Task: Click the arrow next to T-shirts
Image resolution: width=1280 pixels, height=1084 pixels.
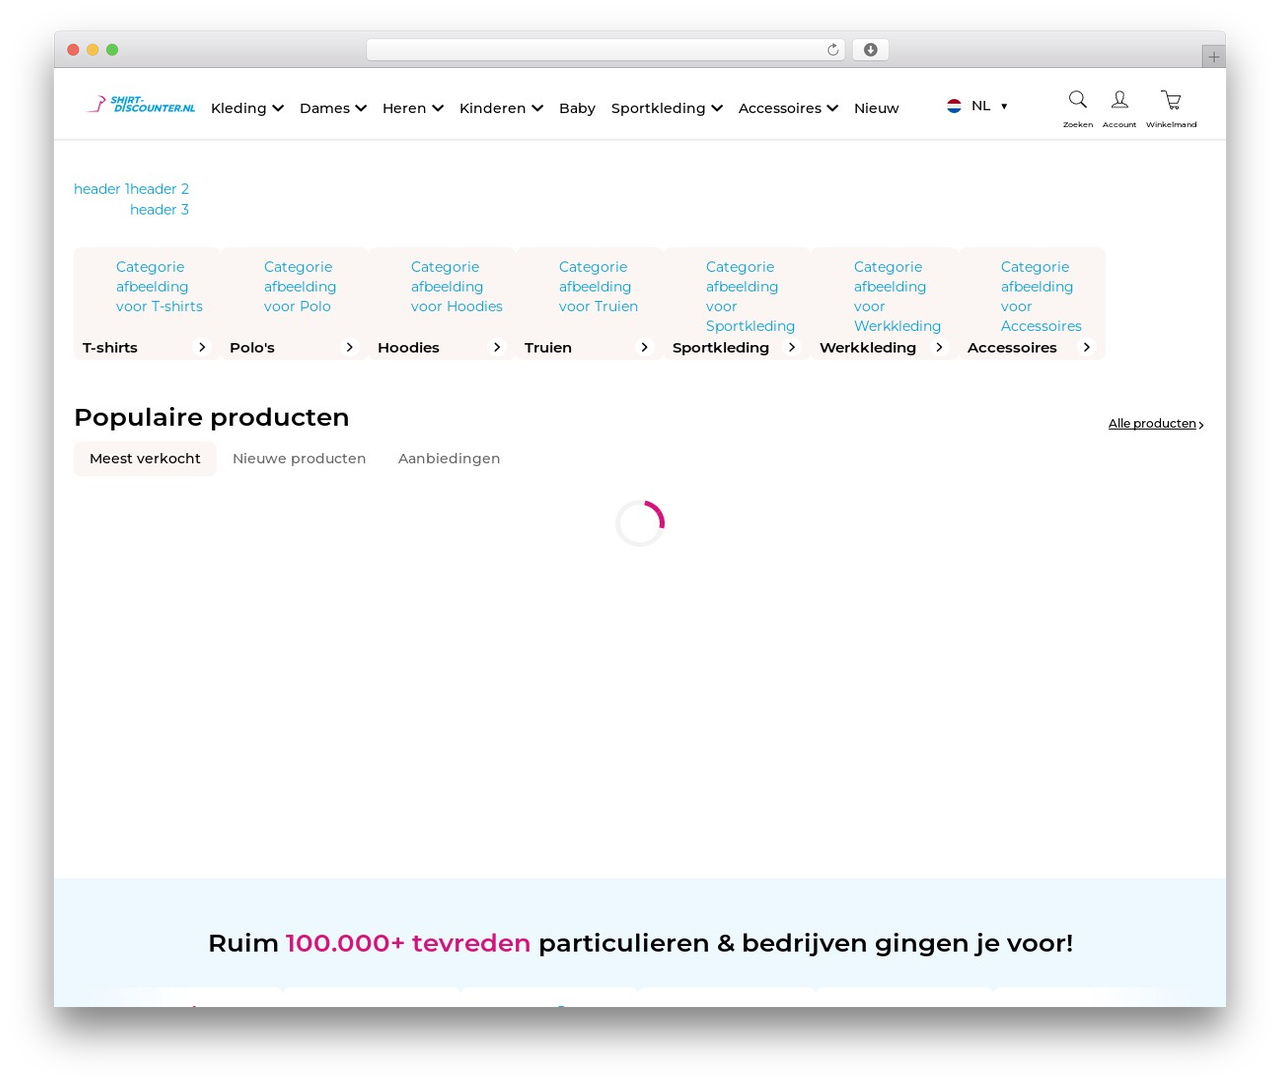Action: 202,347
